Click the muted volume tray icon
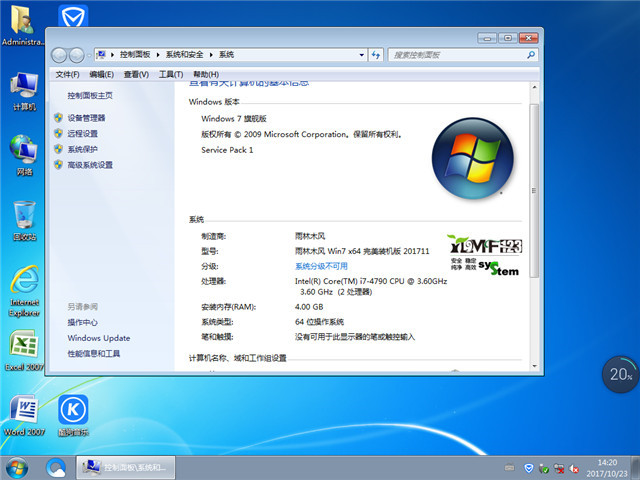 tap(574, 468)
